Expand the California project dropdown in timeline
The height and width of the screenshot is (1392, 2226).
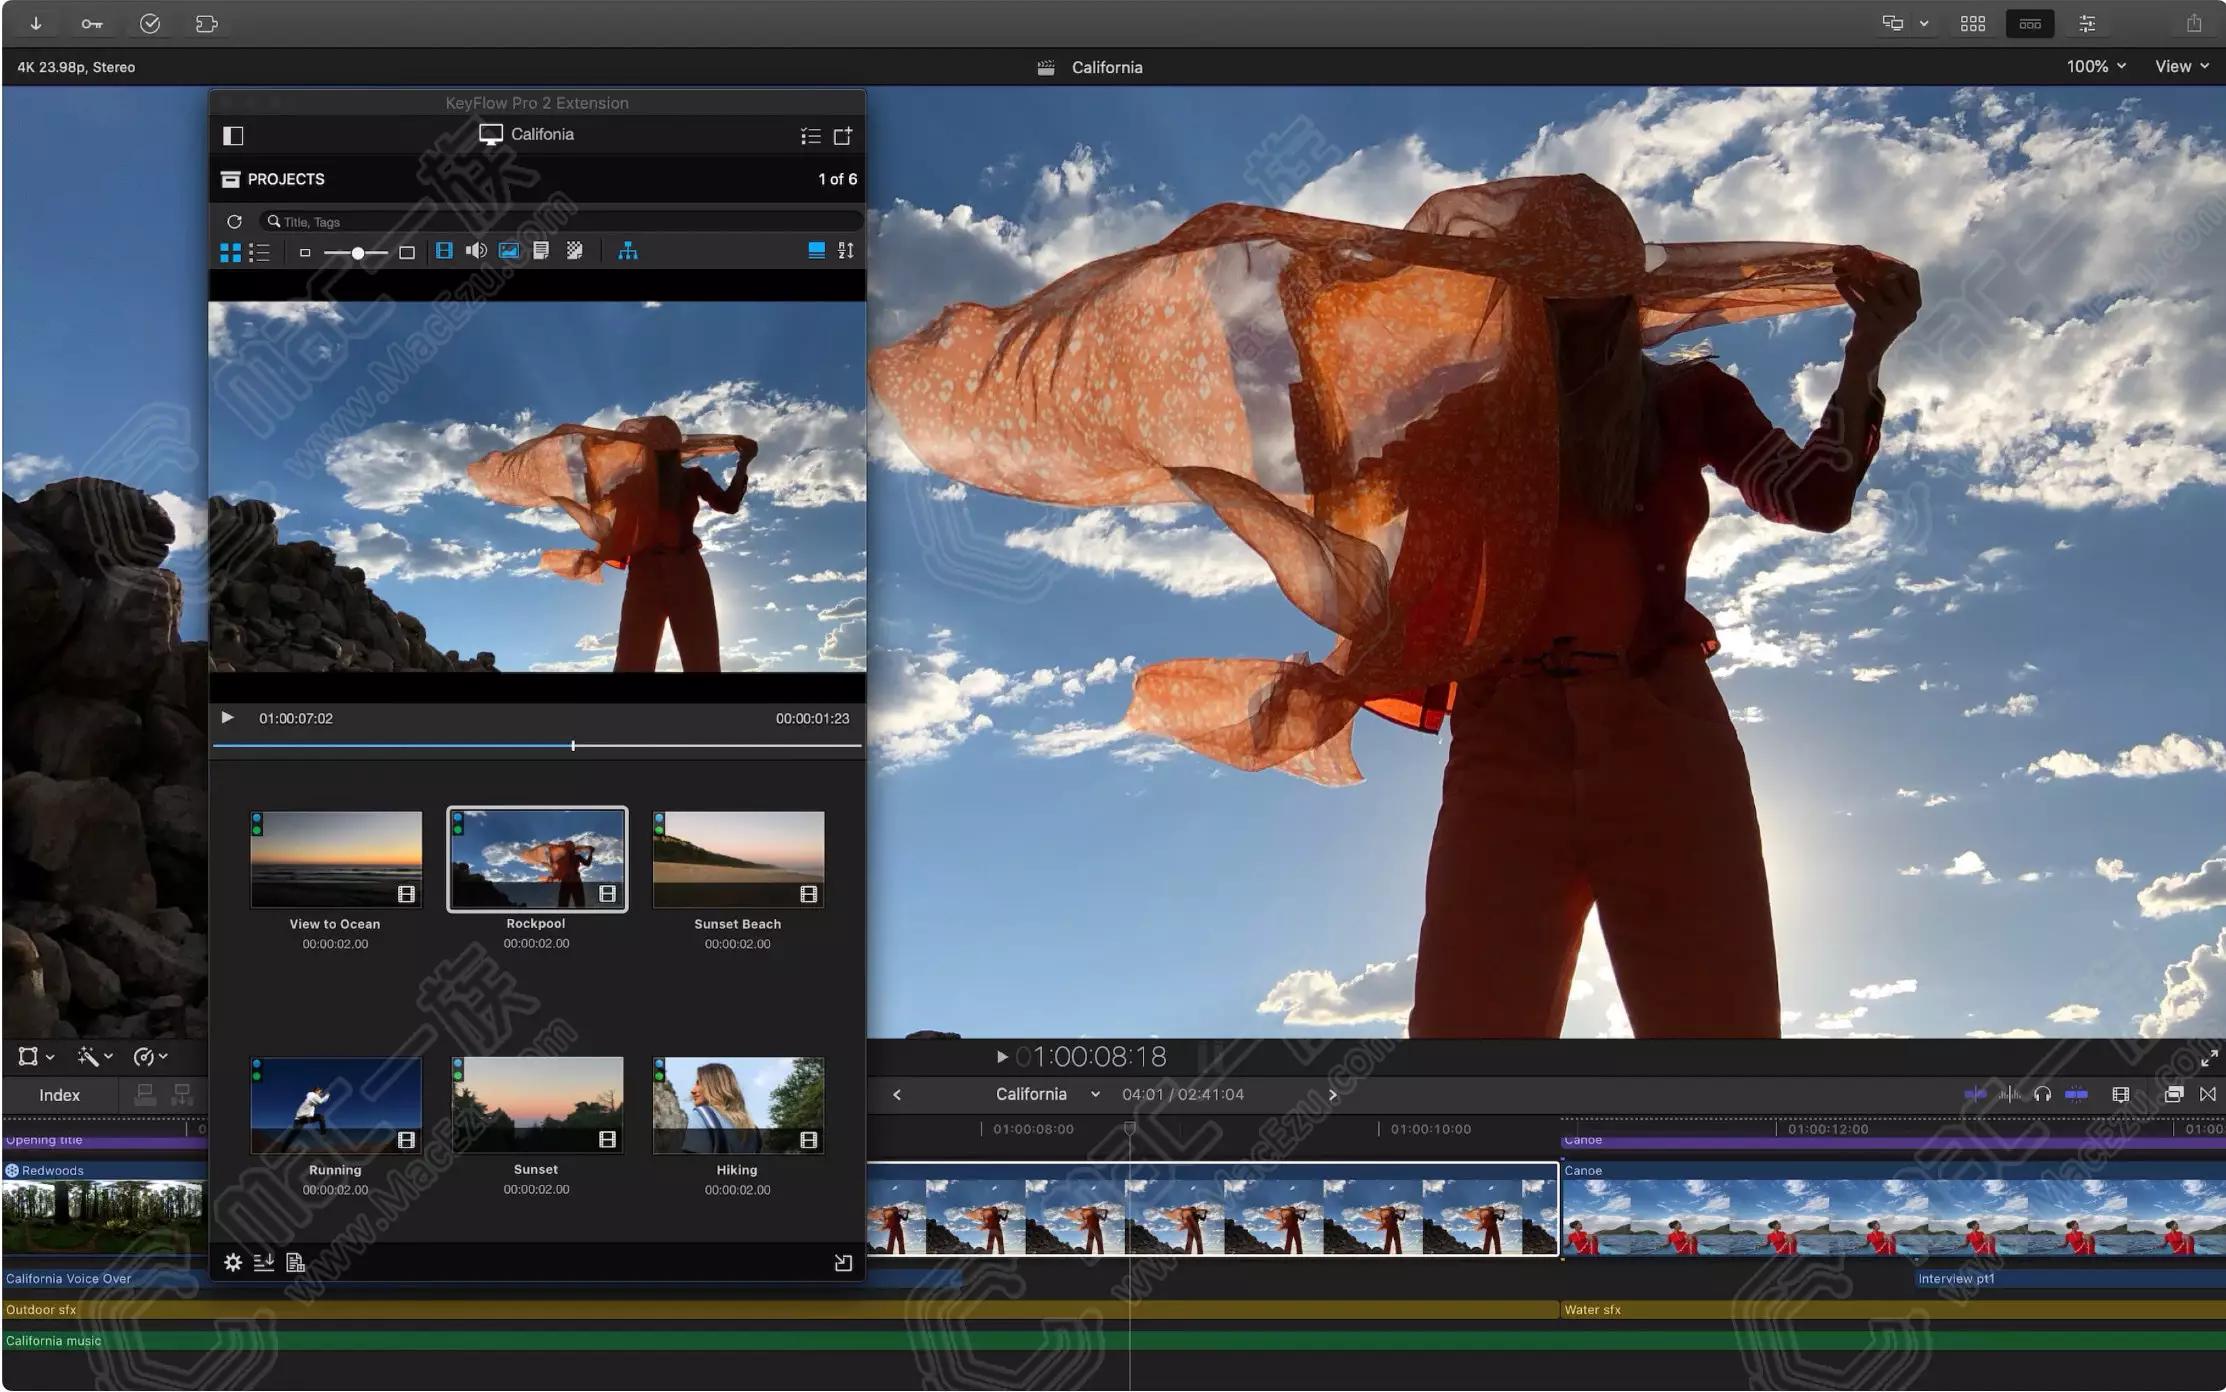(x=1097, y=1094)
